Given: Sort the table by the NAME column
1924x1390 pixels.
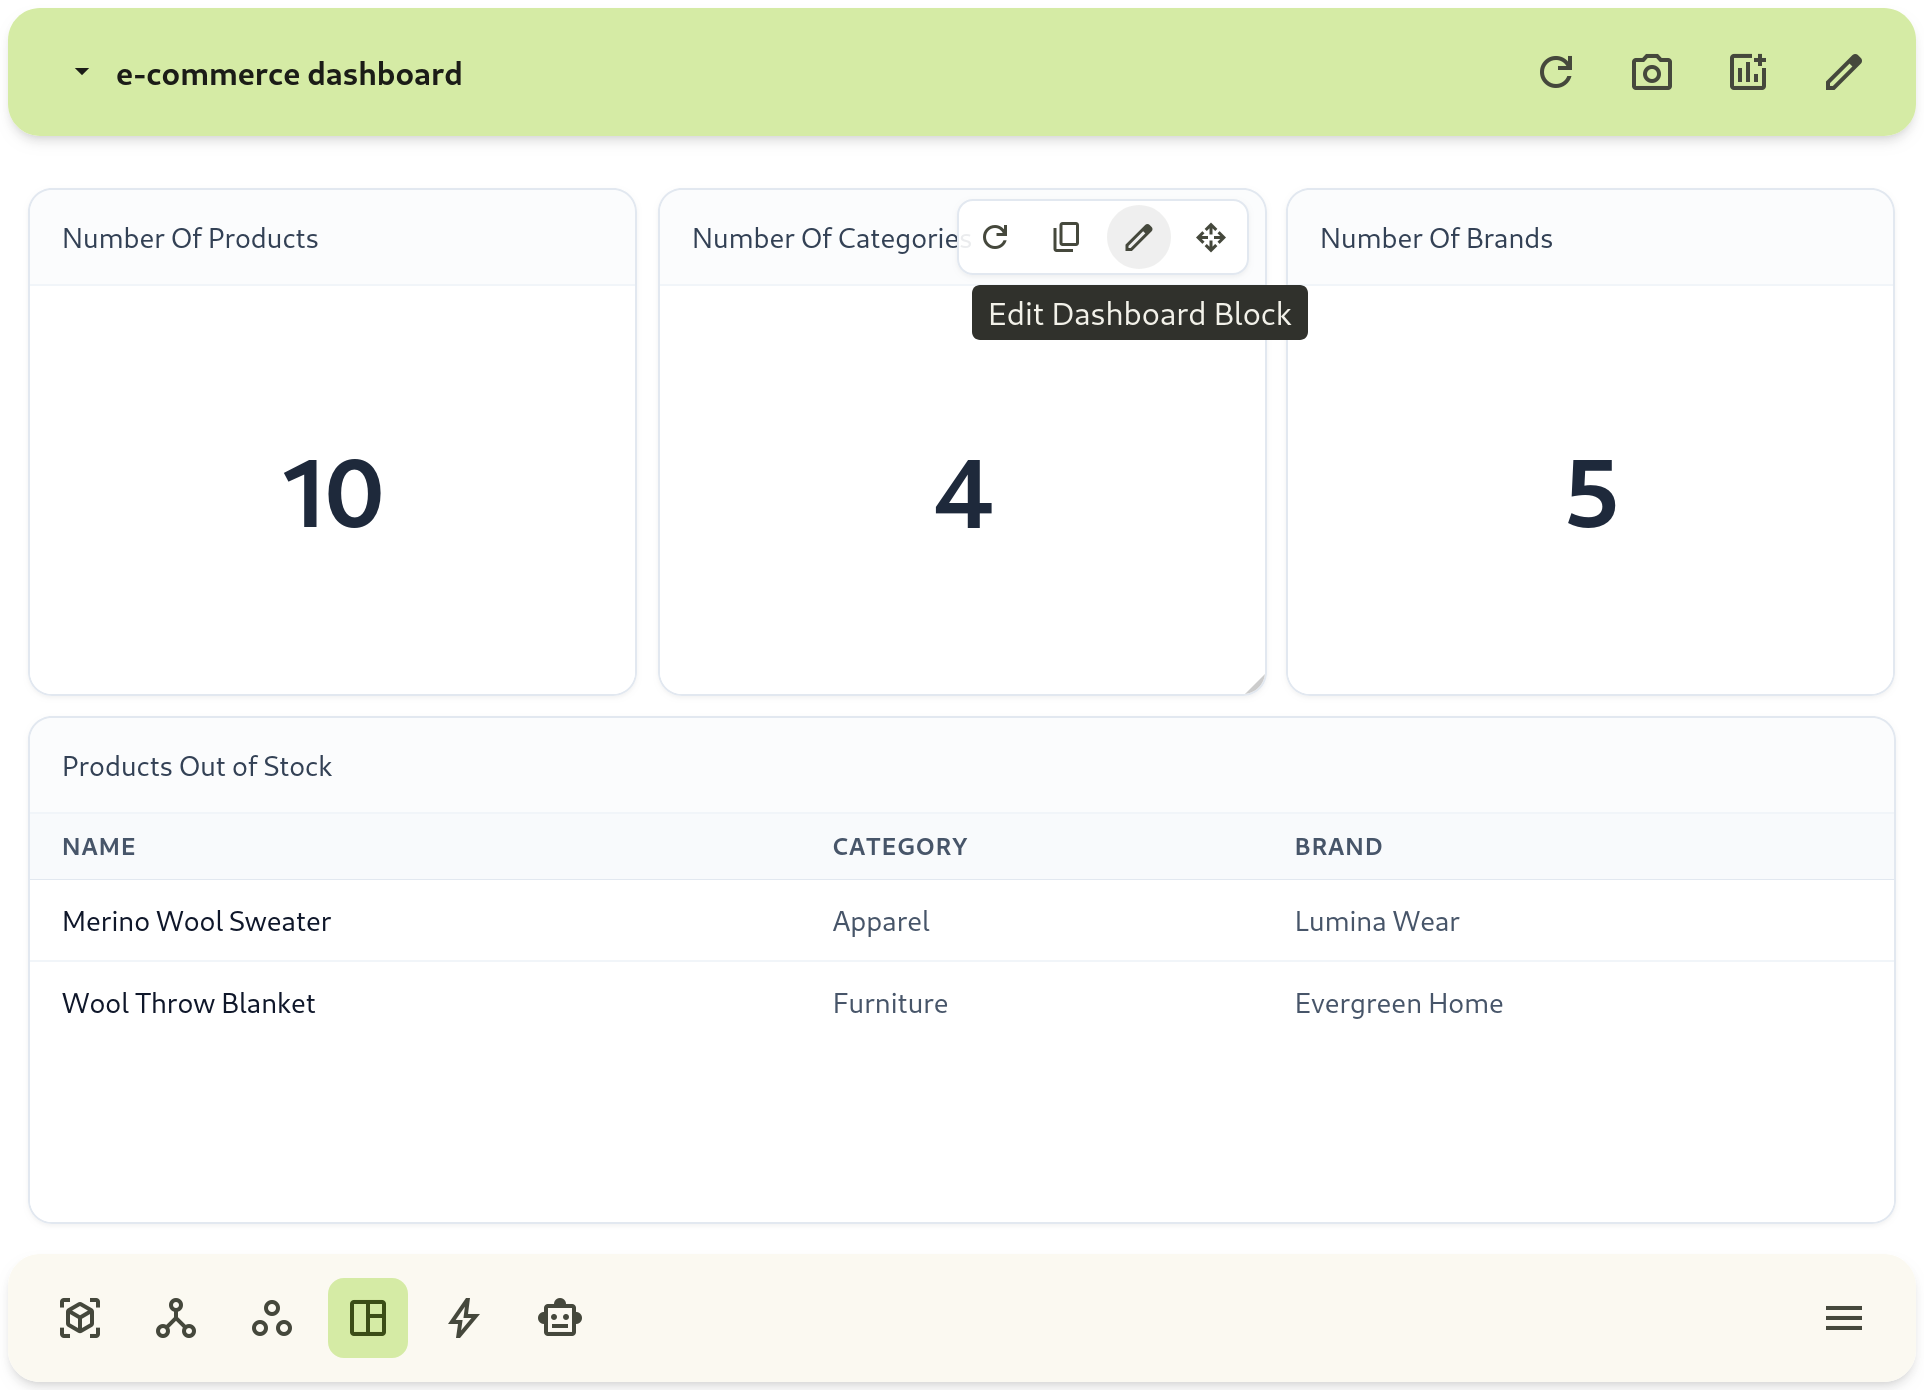Looking at the screenshot, I should (99, 846).
